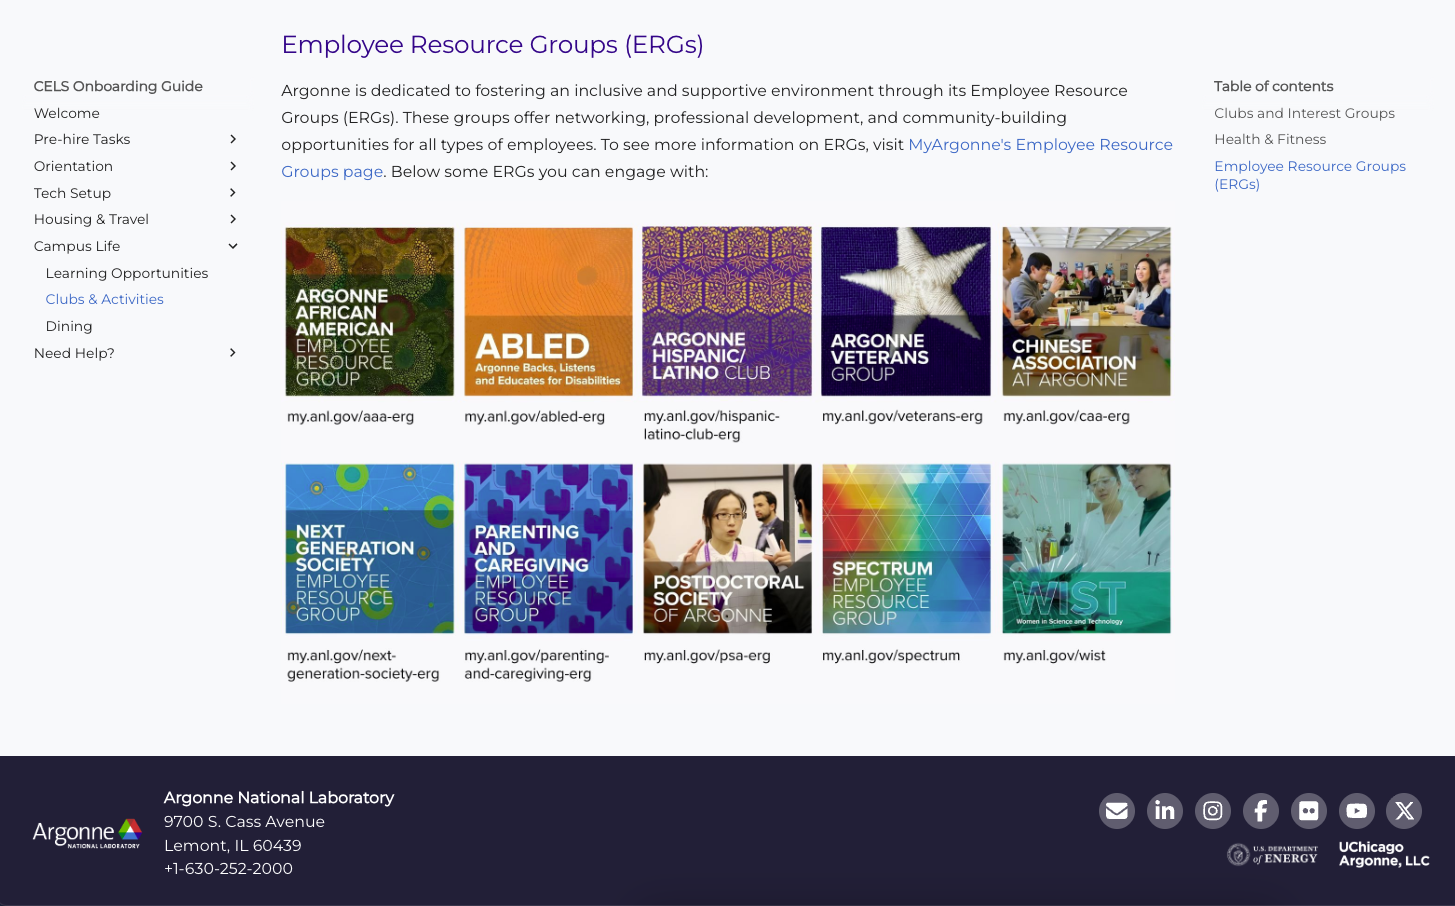This screenshot has height=906, width=1455.
Task: Click the U.S. Department of Energy logo
Action: 1271,854
